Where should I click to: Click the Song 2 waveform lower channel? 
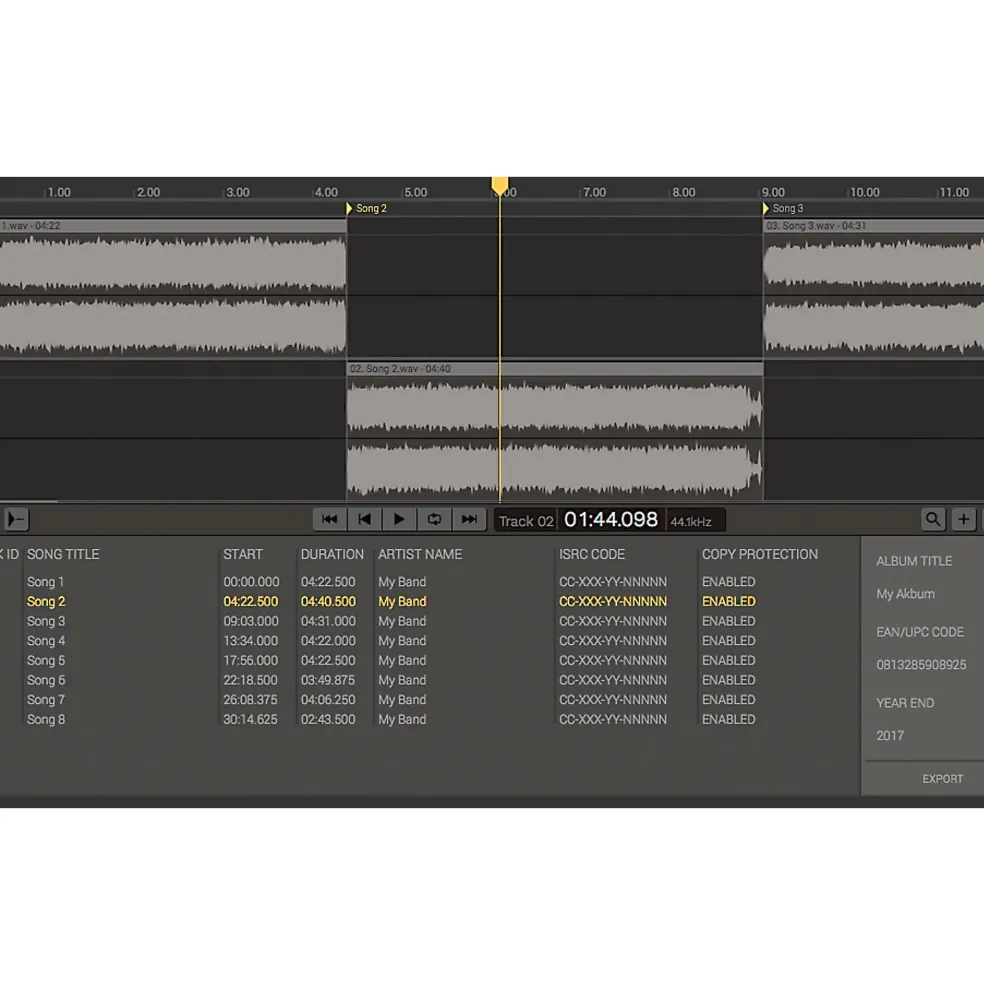555,469
